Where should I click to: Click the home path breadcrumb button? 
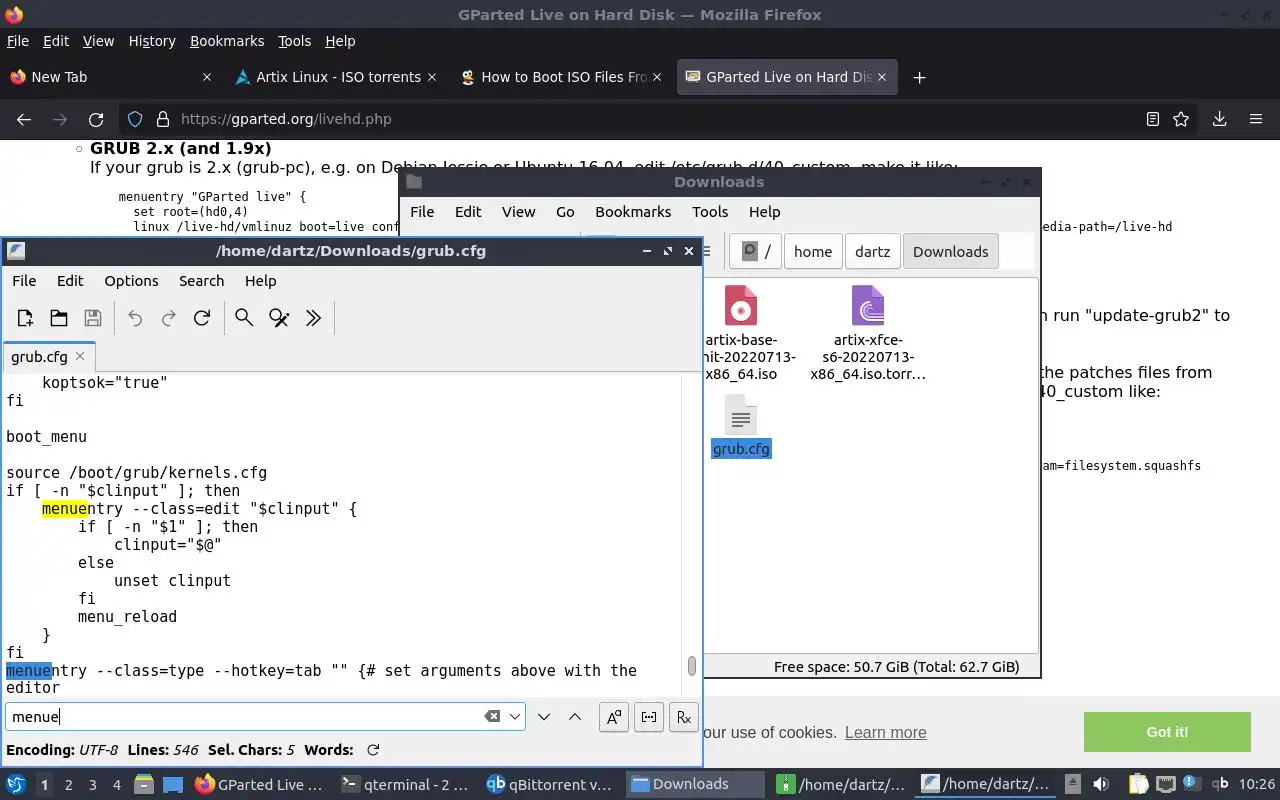click(813, 252)
